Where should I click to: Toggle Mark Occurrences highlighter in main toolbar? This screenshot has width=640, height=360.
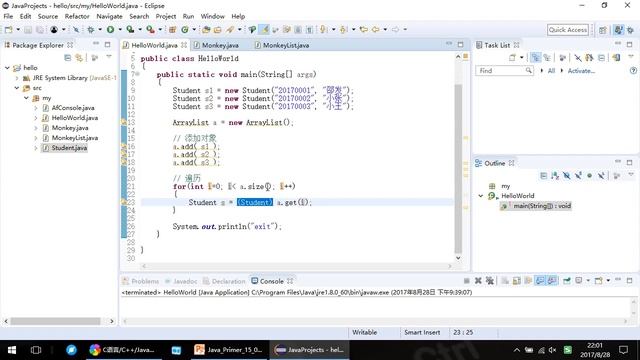coord(265,29)
